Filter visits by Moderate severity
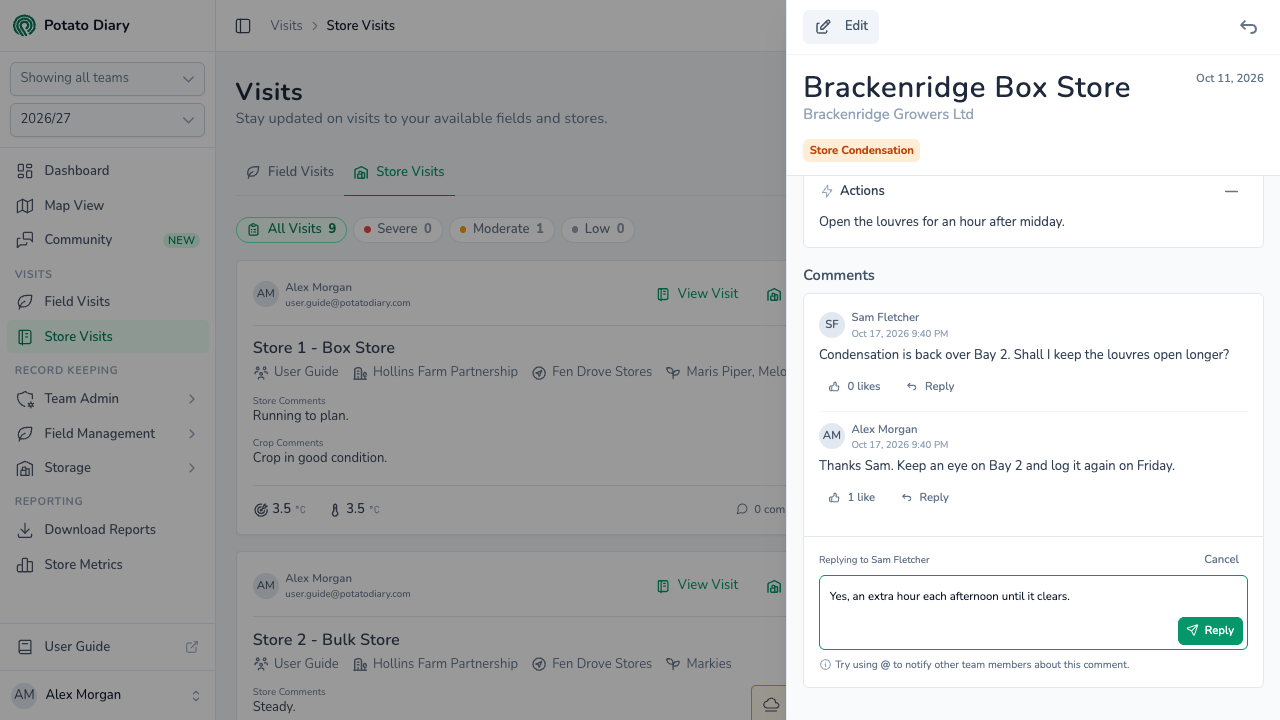The image size is (1280, 720). coord(501,229)
